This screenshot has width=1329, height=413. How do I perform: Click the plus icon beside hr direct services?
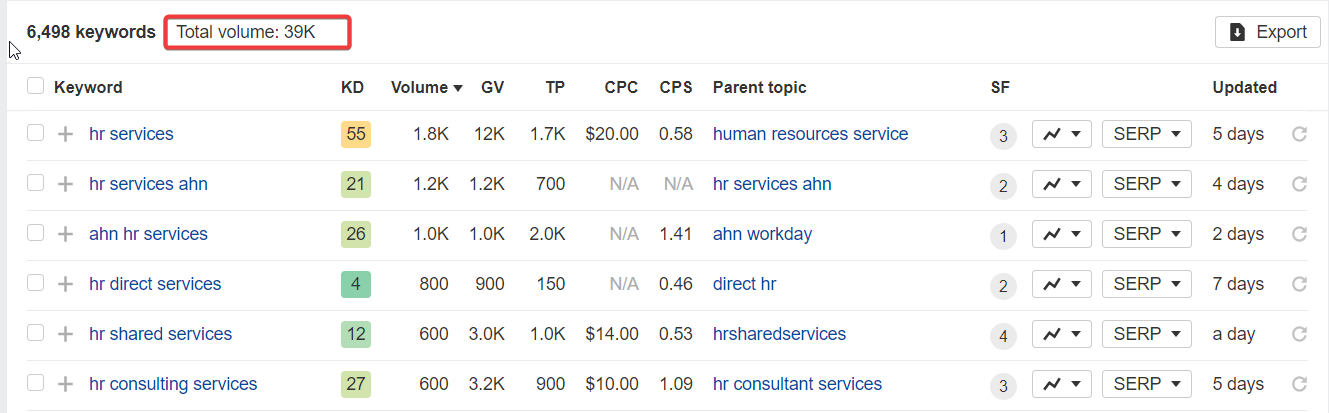click(x=65, y=284)
